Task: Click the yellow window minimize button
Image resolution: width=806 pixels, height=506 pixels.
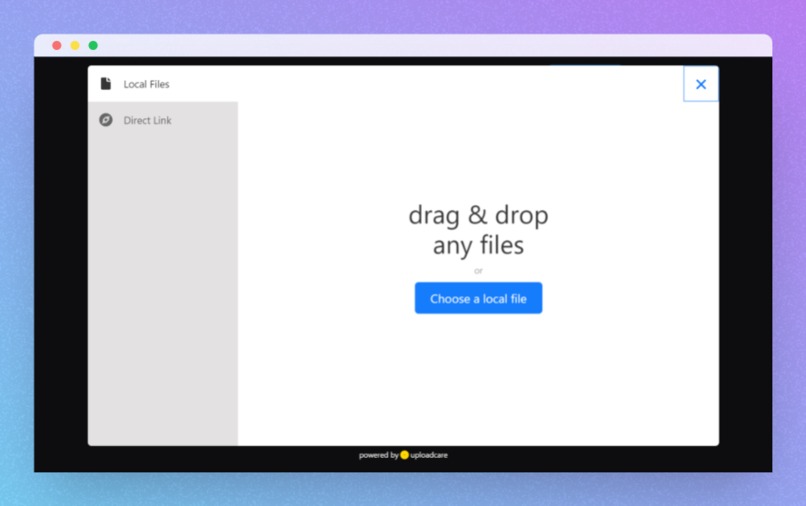Action: point(75,46)
